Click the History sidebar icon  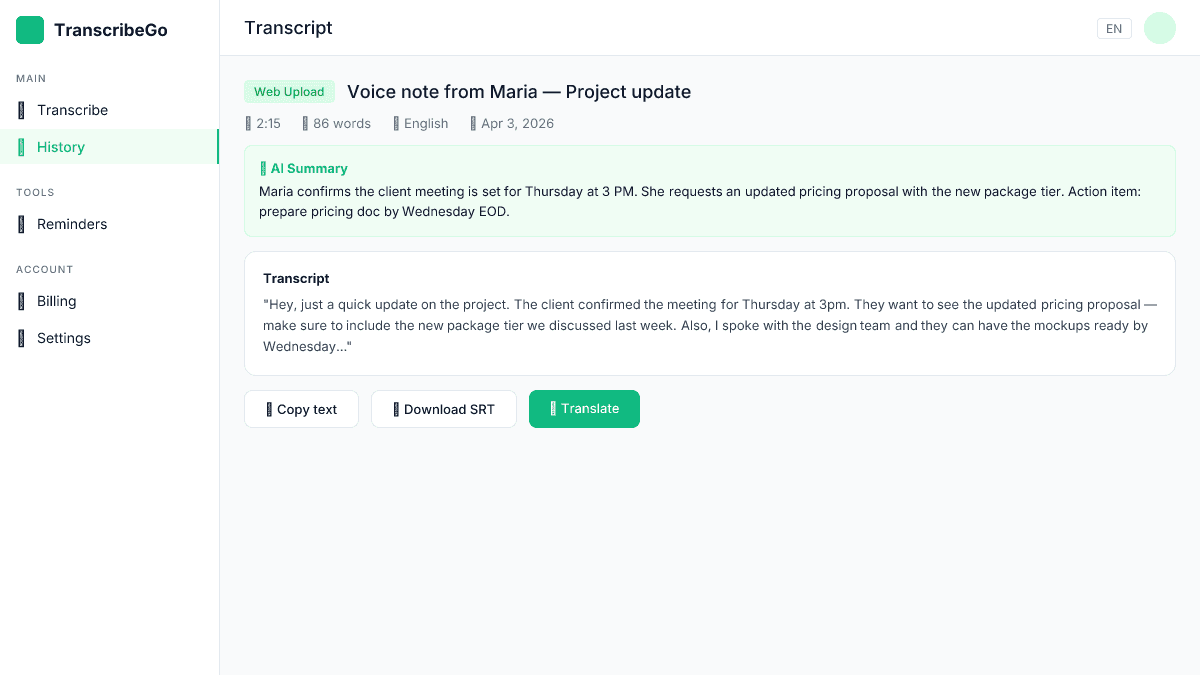(22, 147)
